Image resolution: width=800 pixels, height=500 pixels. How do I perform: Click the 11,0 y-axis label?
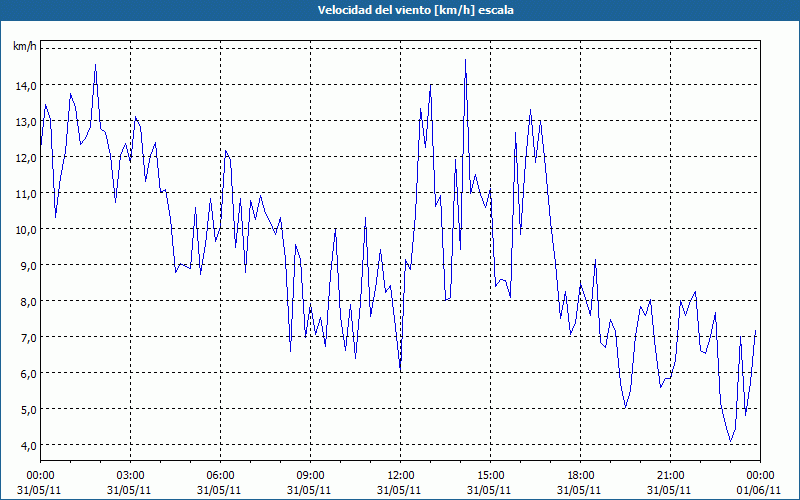(26, 194)
